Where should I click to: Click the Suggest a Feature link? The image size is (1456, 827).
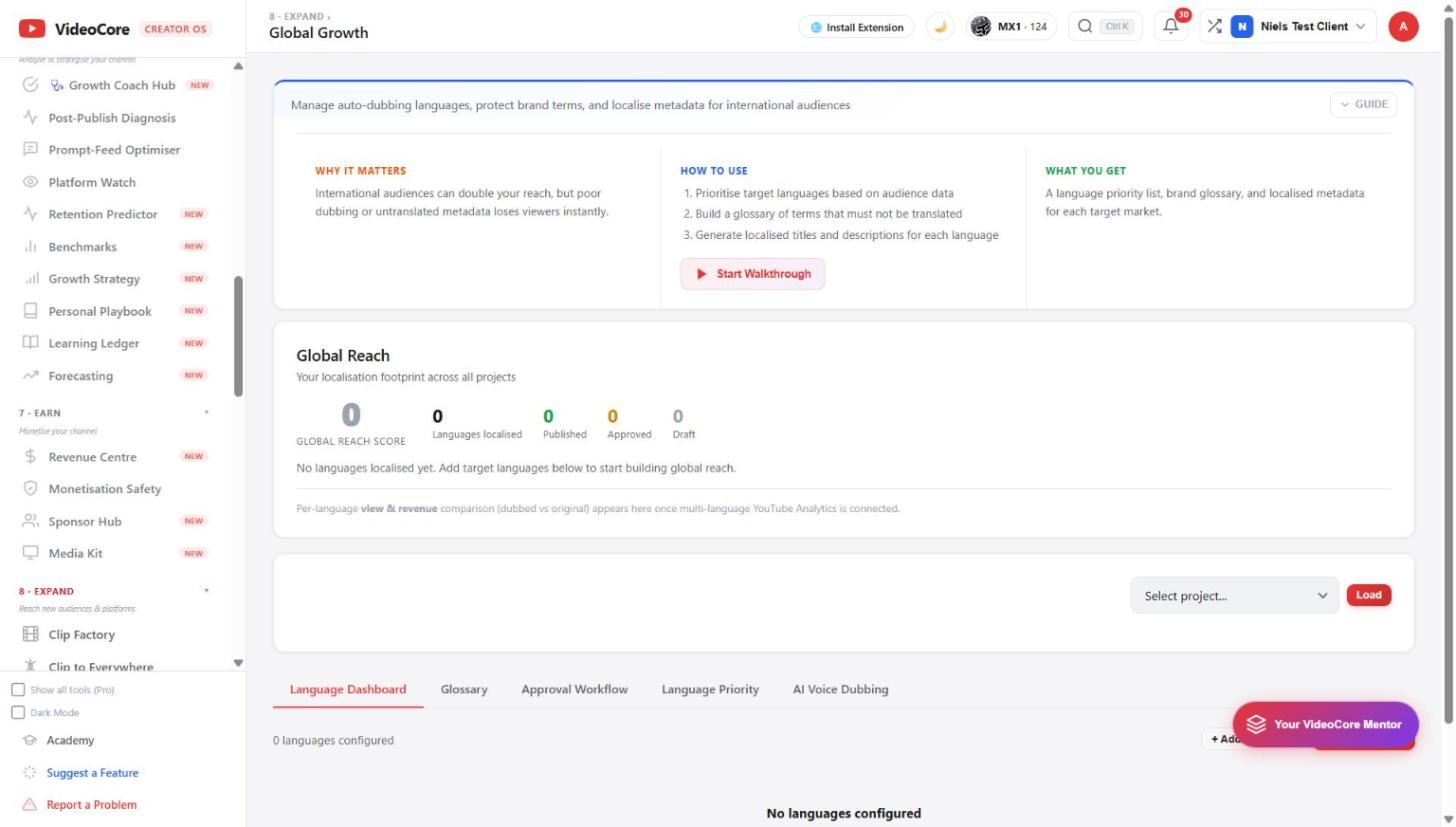tap(92, 773)
